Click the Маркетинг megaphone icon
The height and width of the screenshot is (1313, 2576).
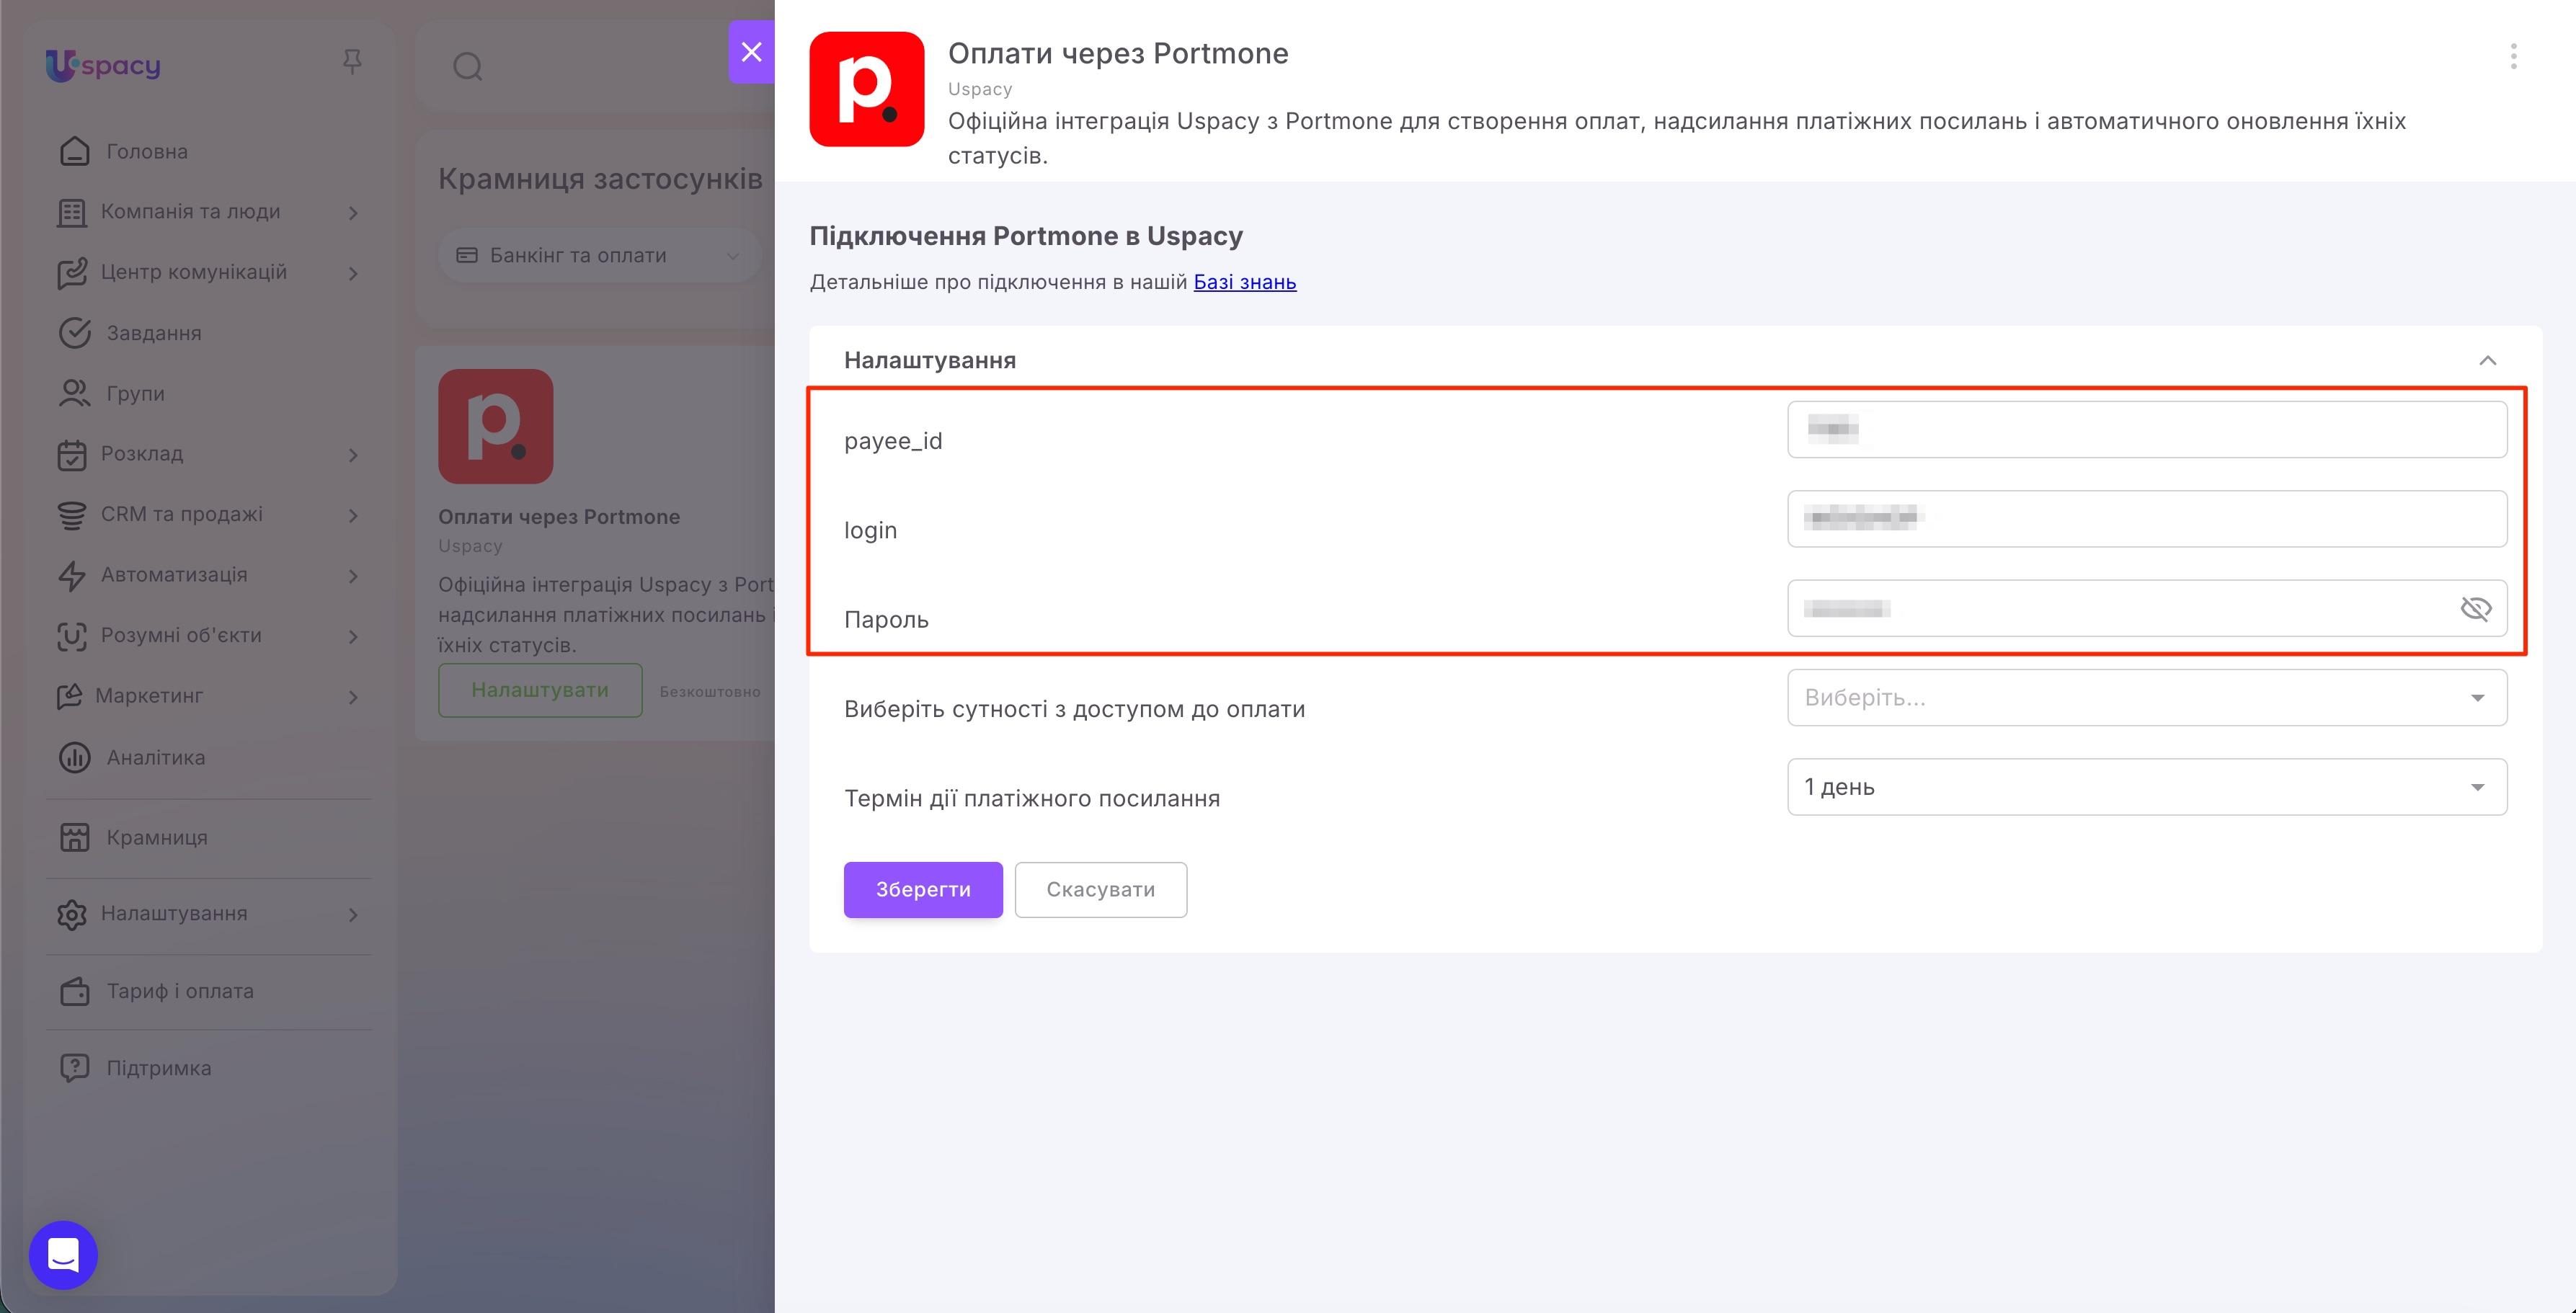pyautogui.click(x=70, y=697)
